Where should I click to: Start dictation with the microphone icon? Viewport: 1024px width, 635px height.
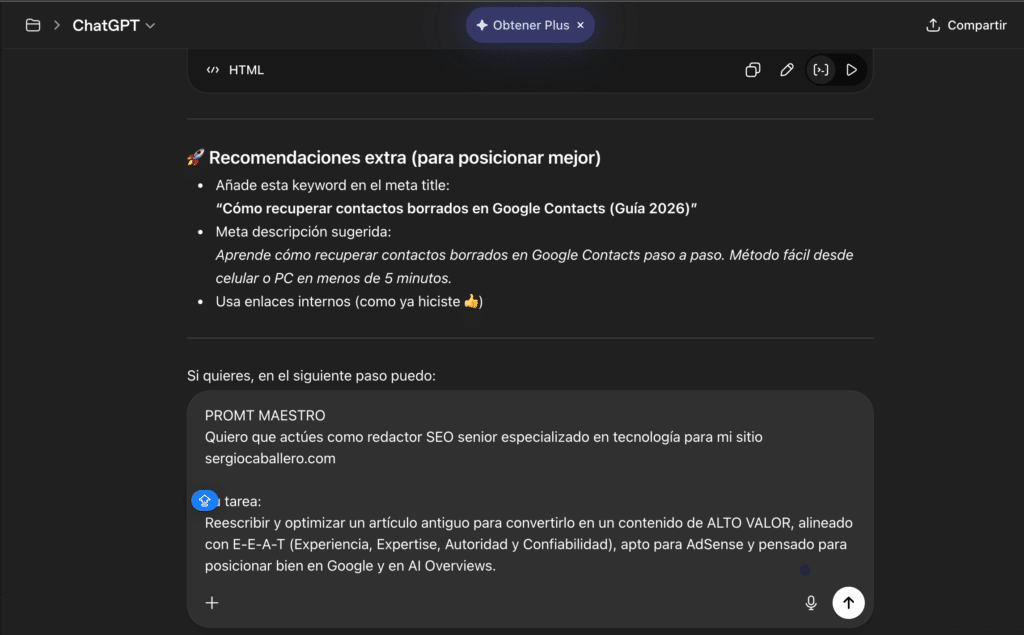(811, 602)
